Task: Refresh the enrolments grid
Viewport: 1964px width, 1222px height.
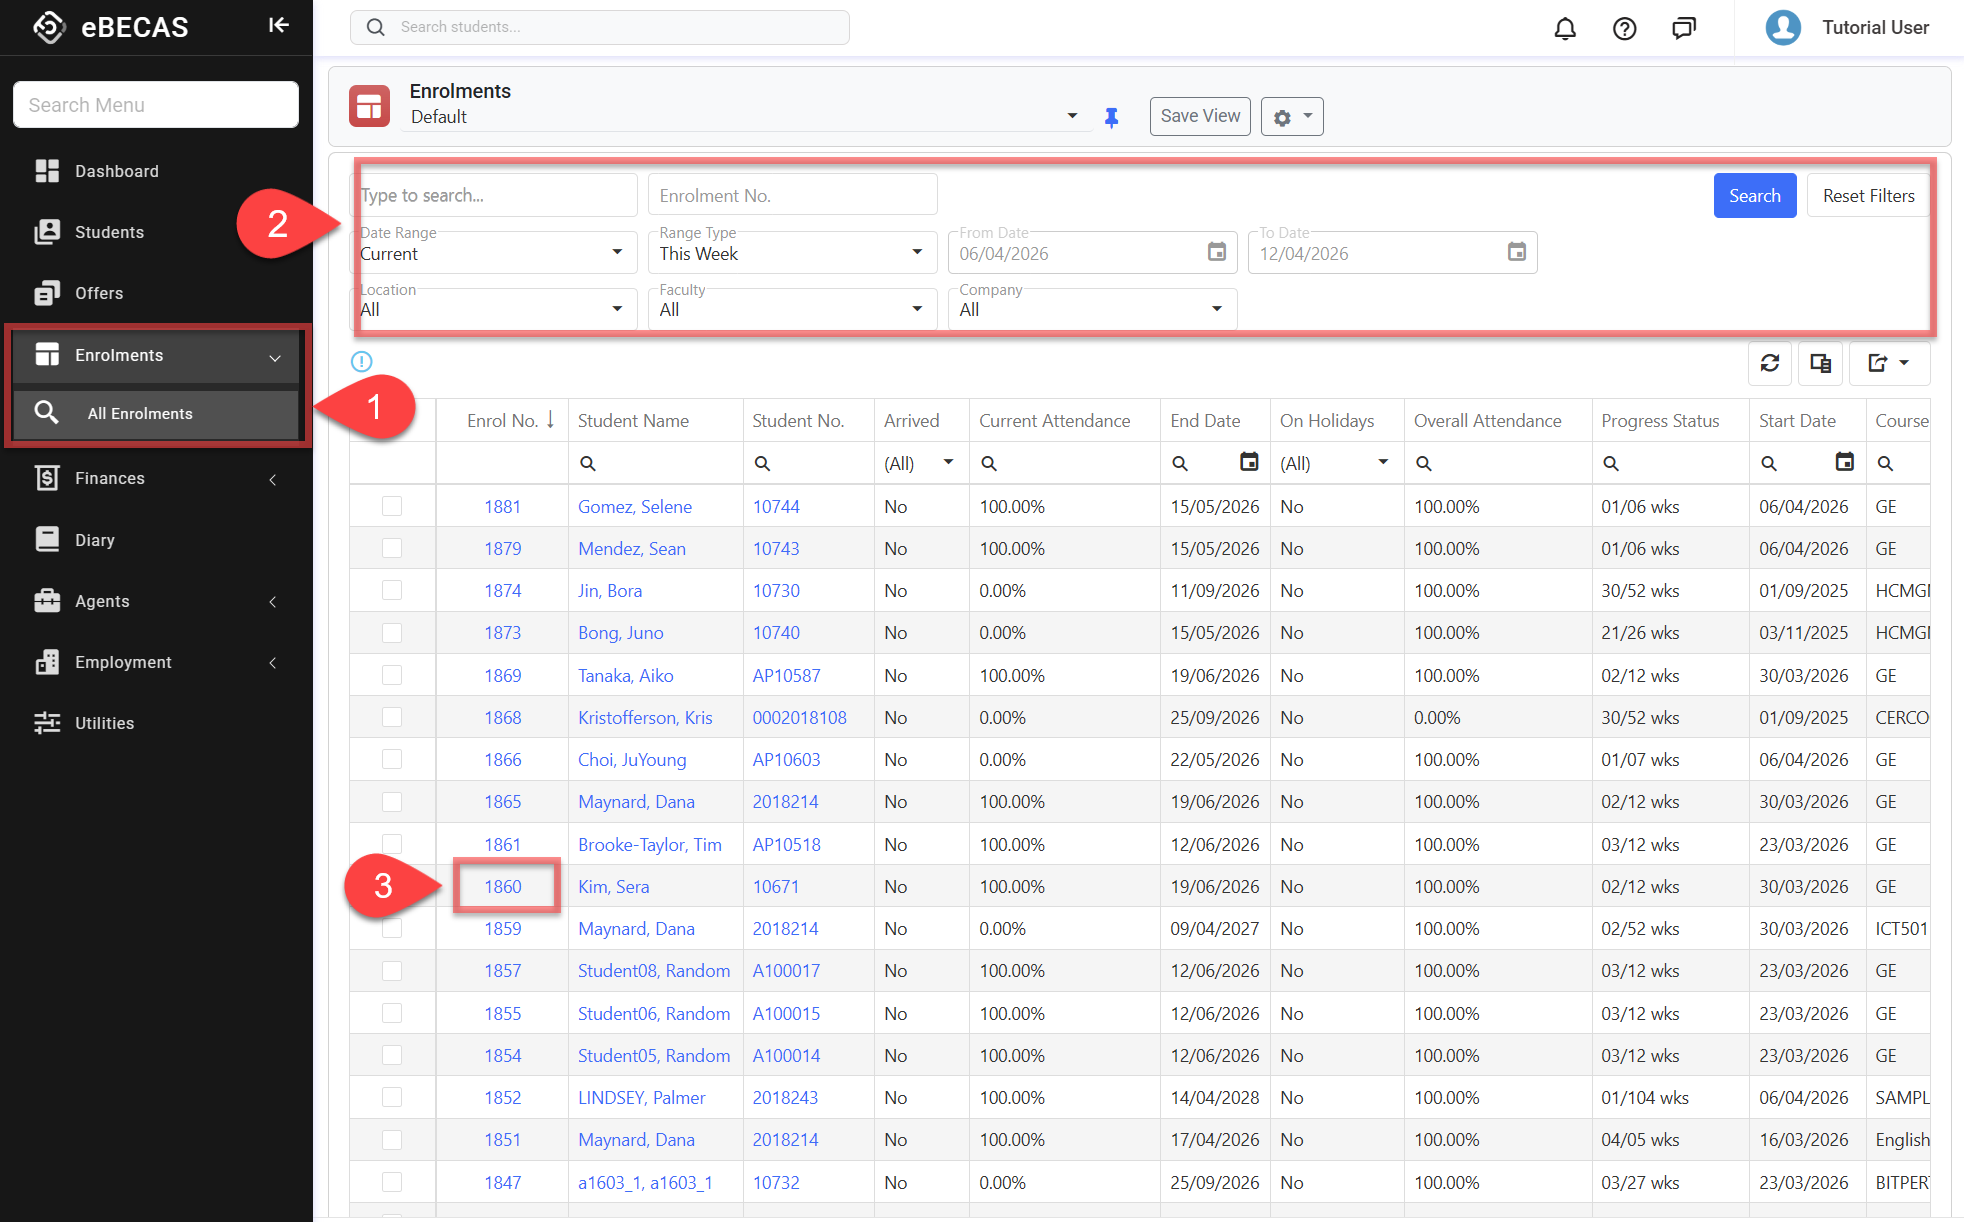Action: pyautogui.click(x=1770, y=363)
